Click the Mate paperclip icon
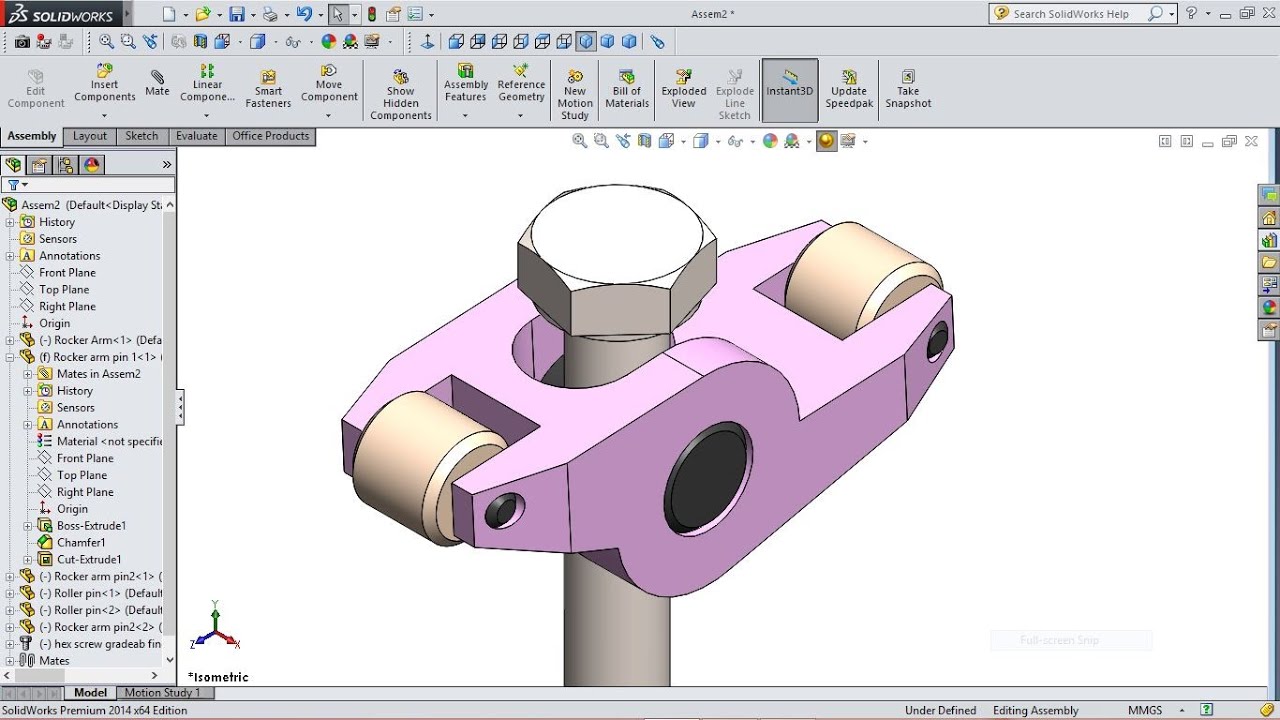Screen dimensions: 1280x720 [157, 82]
